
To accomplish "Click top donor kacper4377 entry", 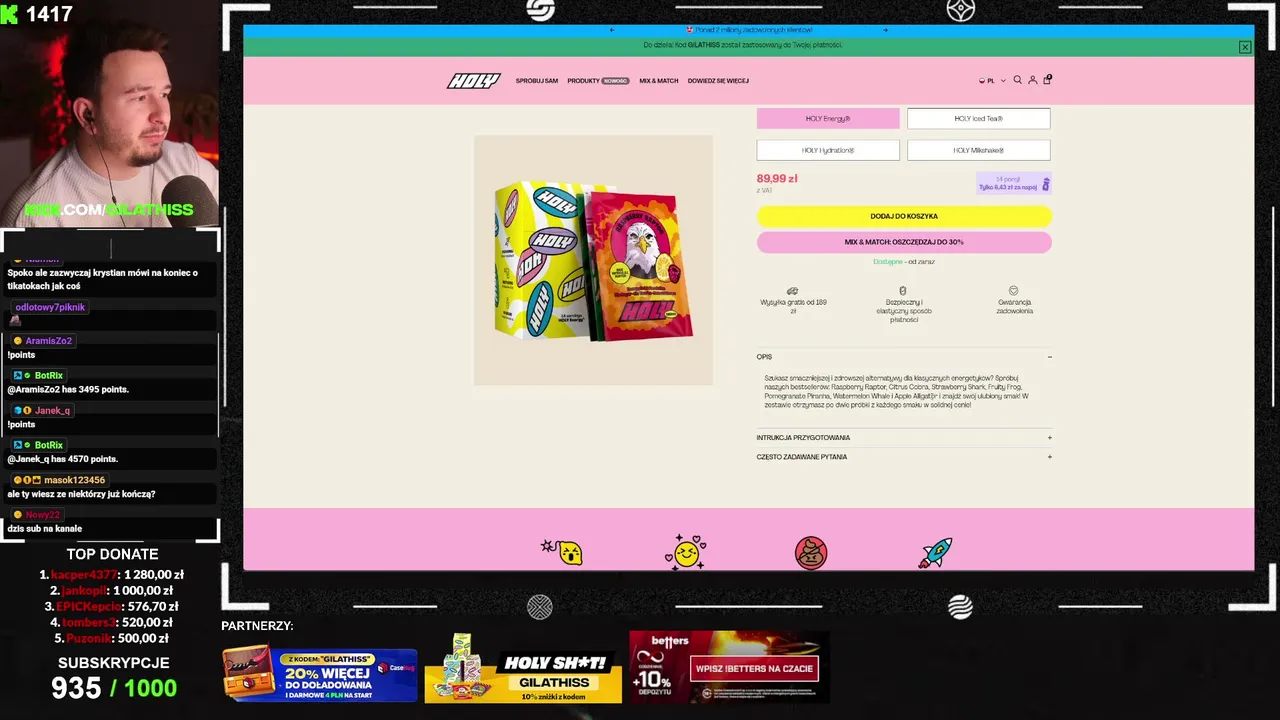I will click(112, 575).
